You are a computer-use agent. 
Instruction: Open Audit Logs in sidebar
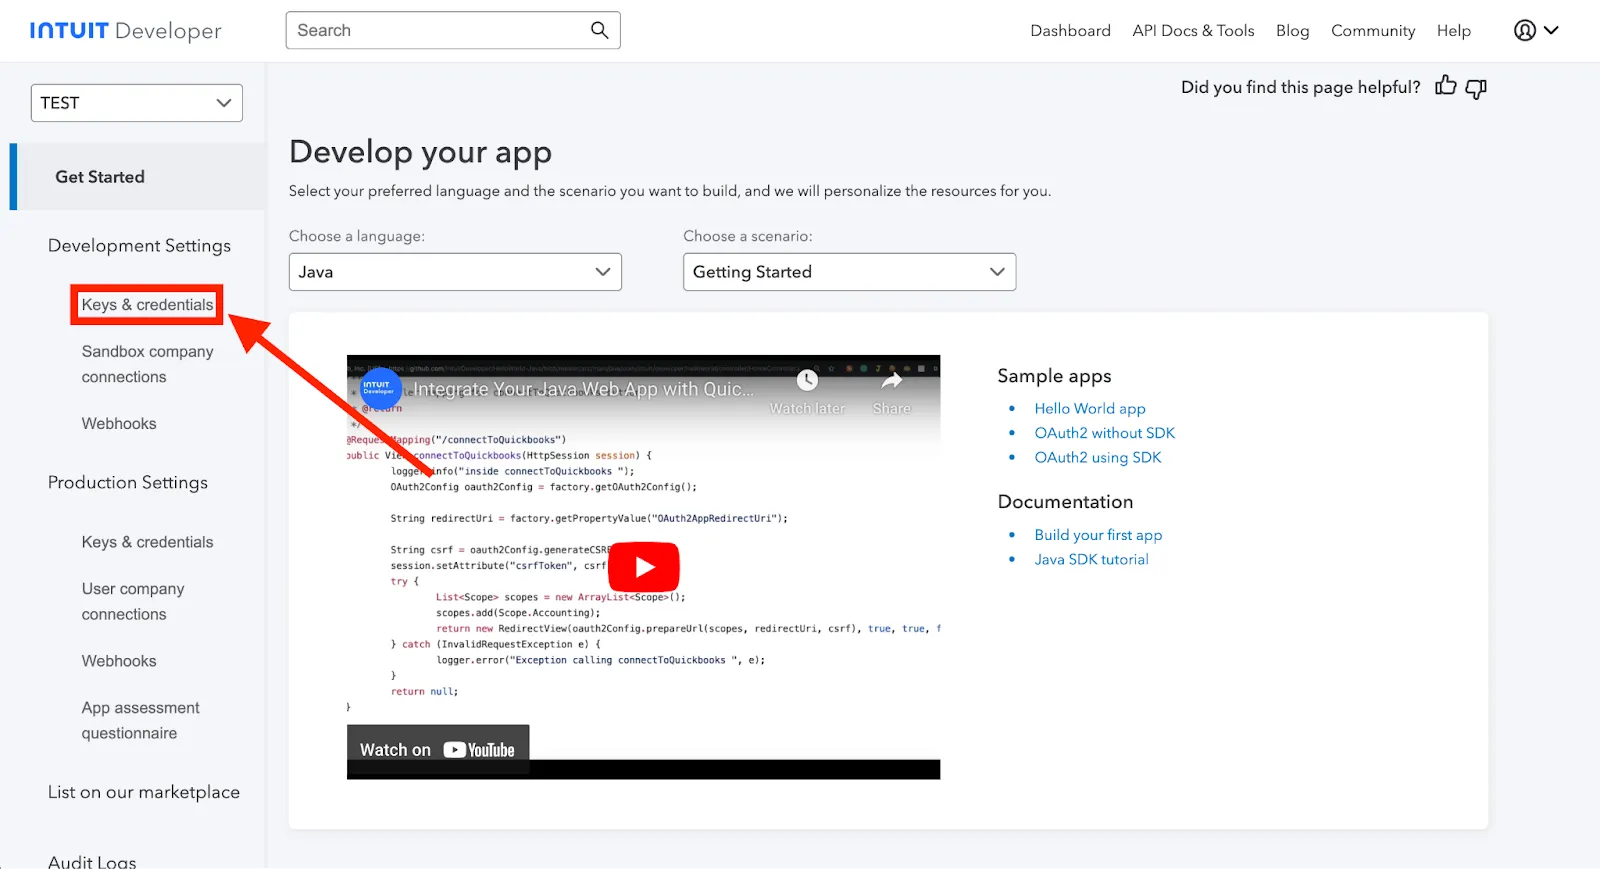pos(92,862)
